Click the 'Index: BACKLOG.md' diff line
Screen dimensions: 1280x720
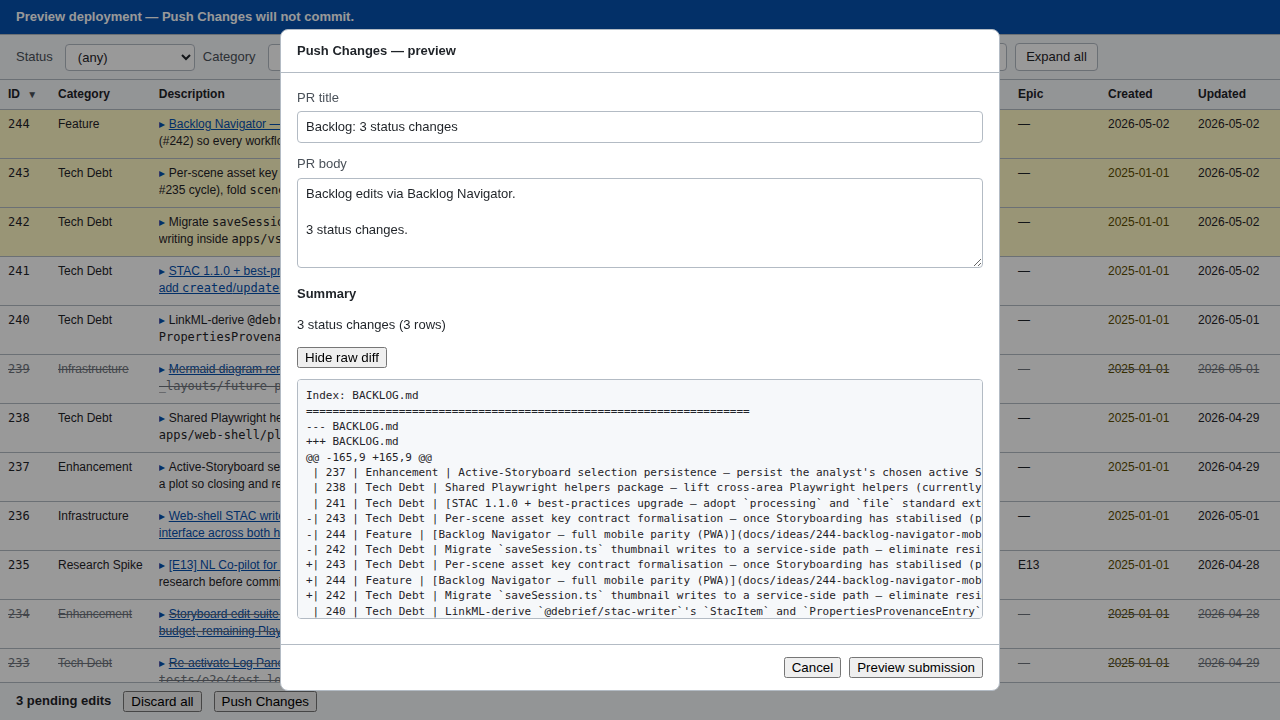[x=362, y=396]
